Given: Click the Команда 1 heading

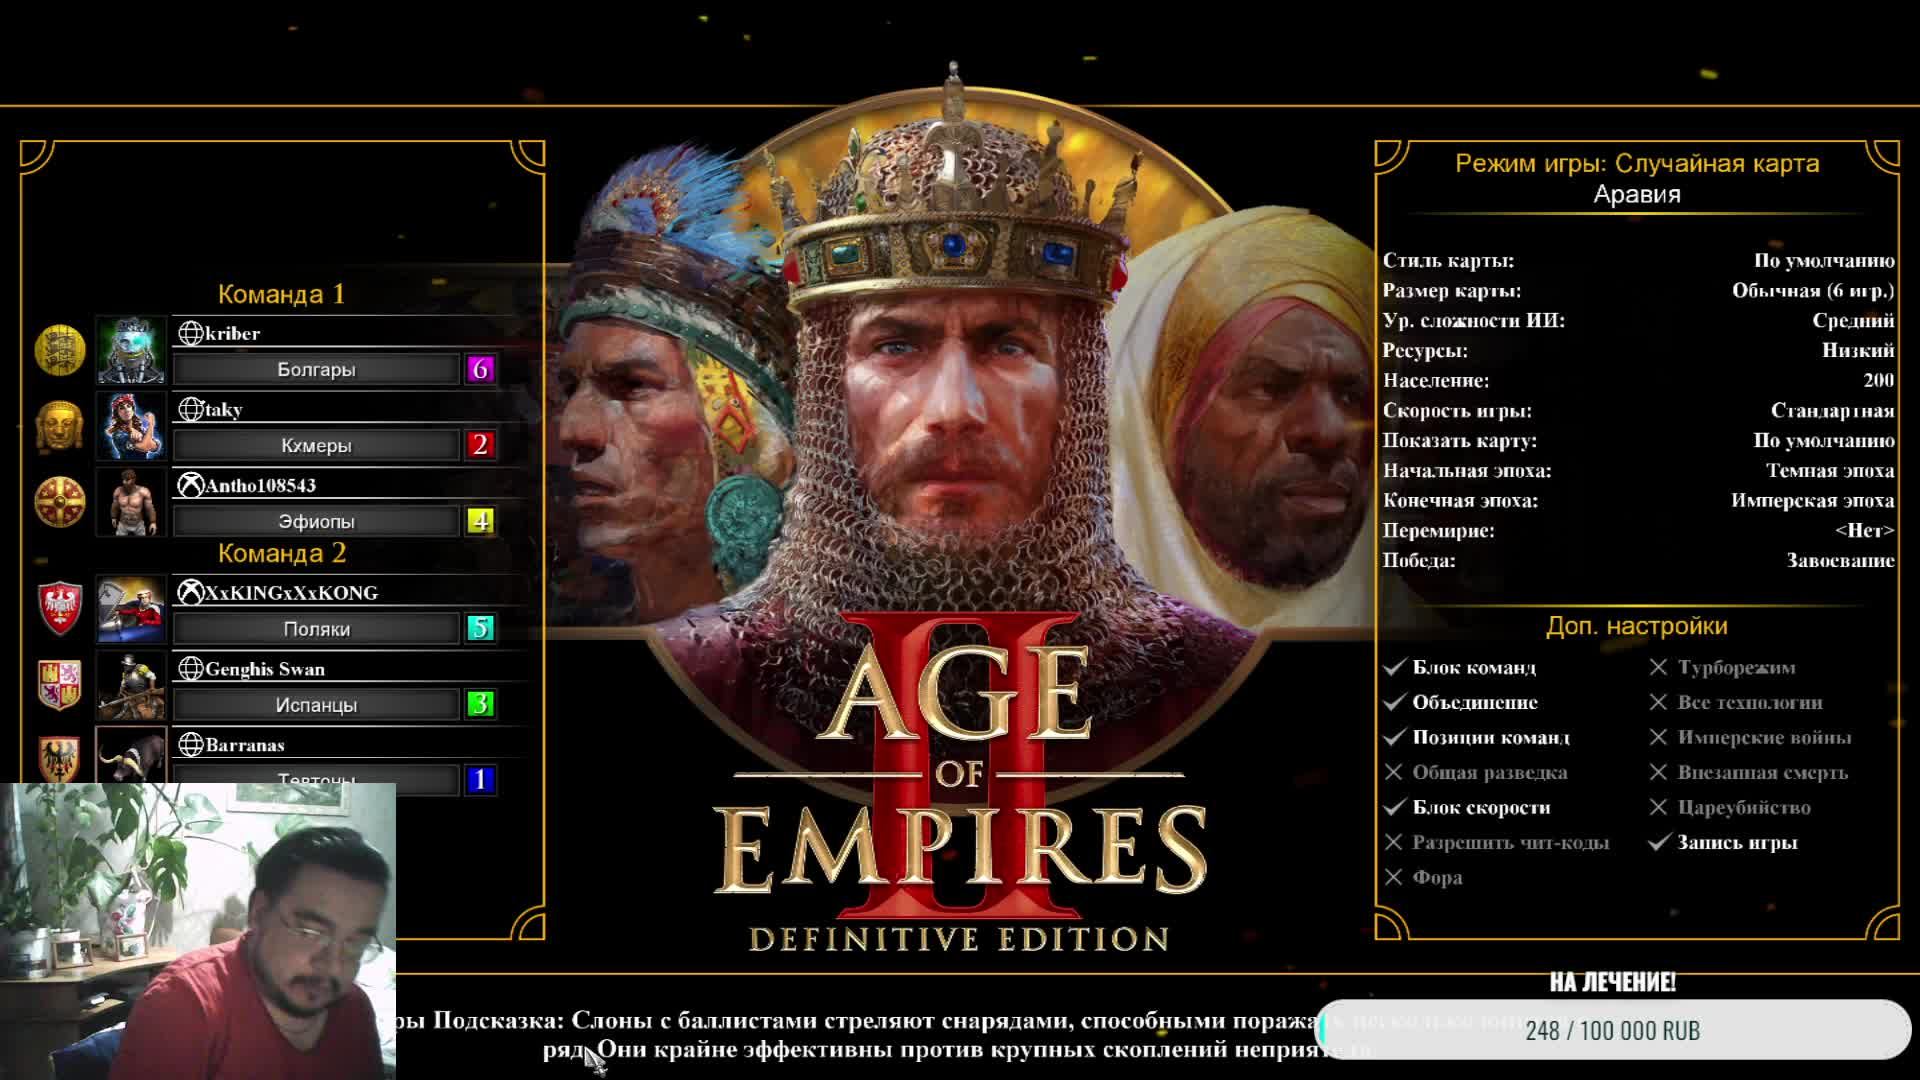Looking at the screenshot, I should pyautogui.click(x=281, y=295).
